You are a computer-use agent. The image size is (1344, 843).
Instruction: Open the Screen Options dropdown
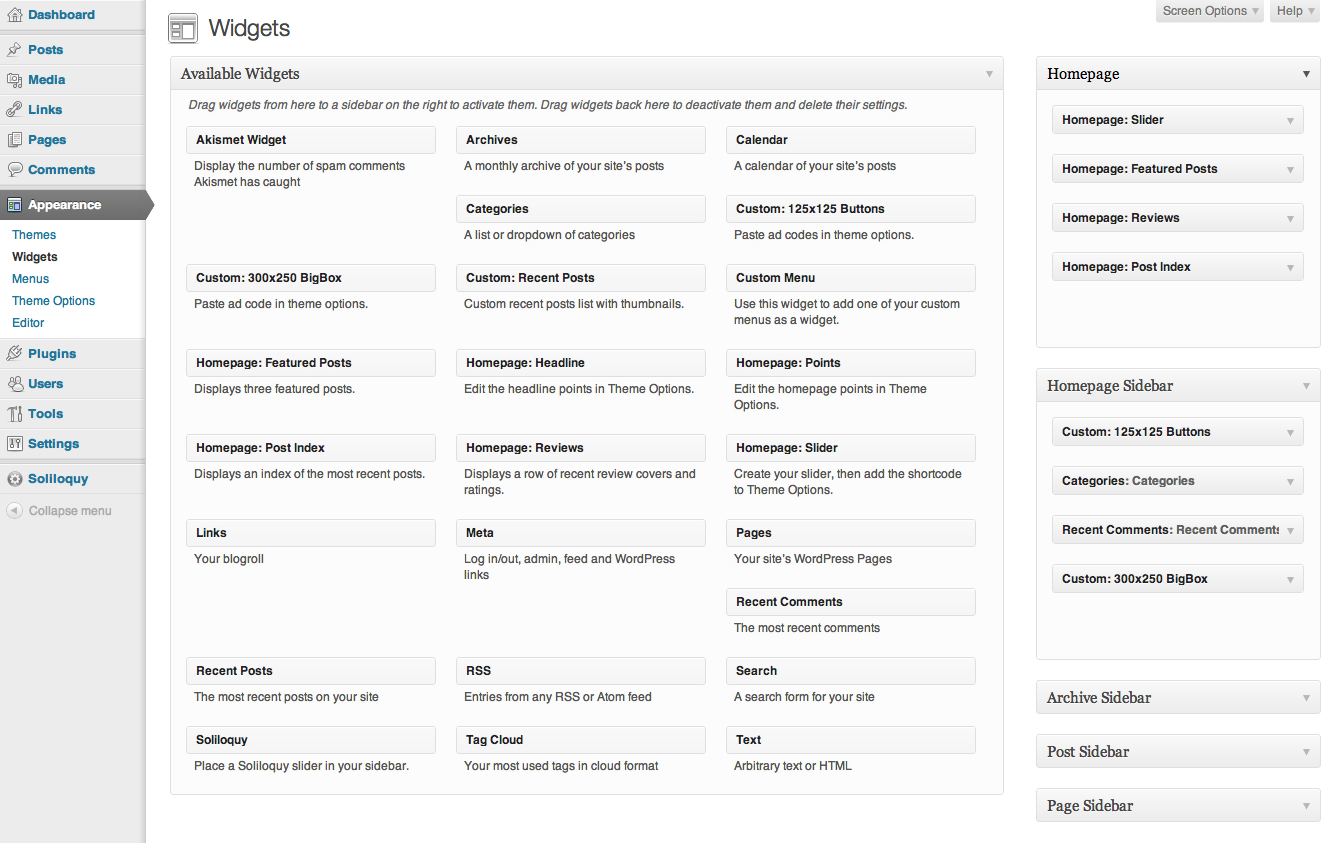[1210, 11]
